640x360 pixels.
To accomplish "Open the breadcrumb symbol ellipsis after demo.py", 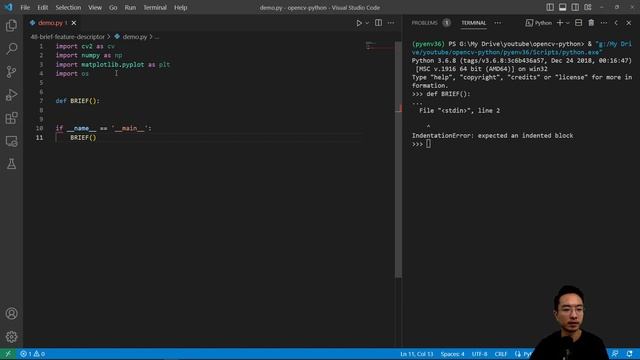I will (157, 37).
